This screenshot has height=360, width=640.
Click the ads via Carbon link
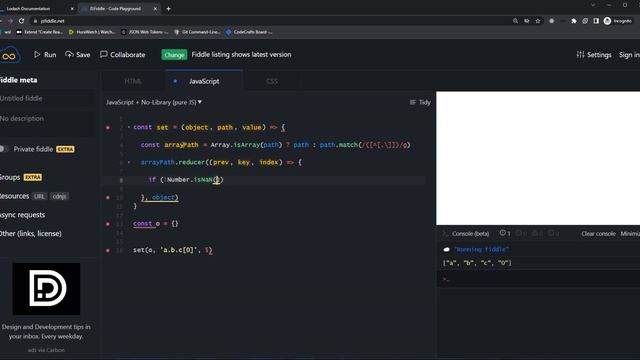pos(46,350)
